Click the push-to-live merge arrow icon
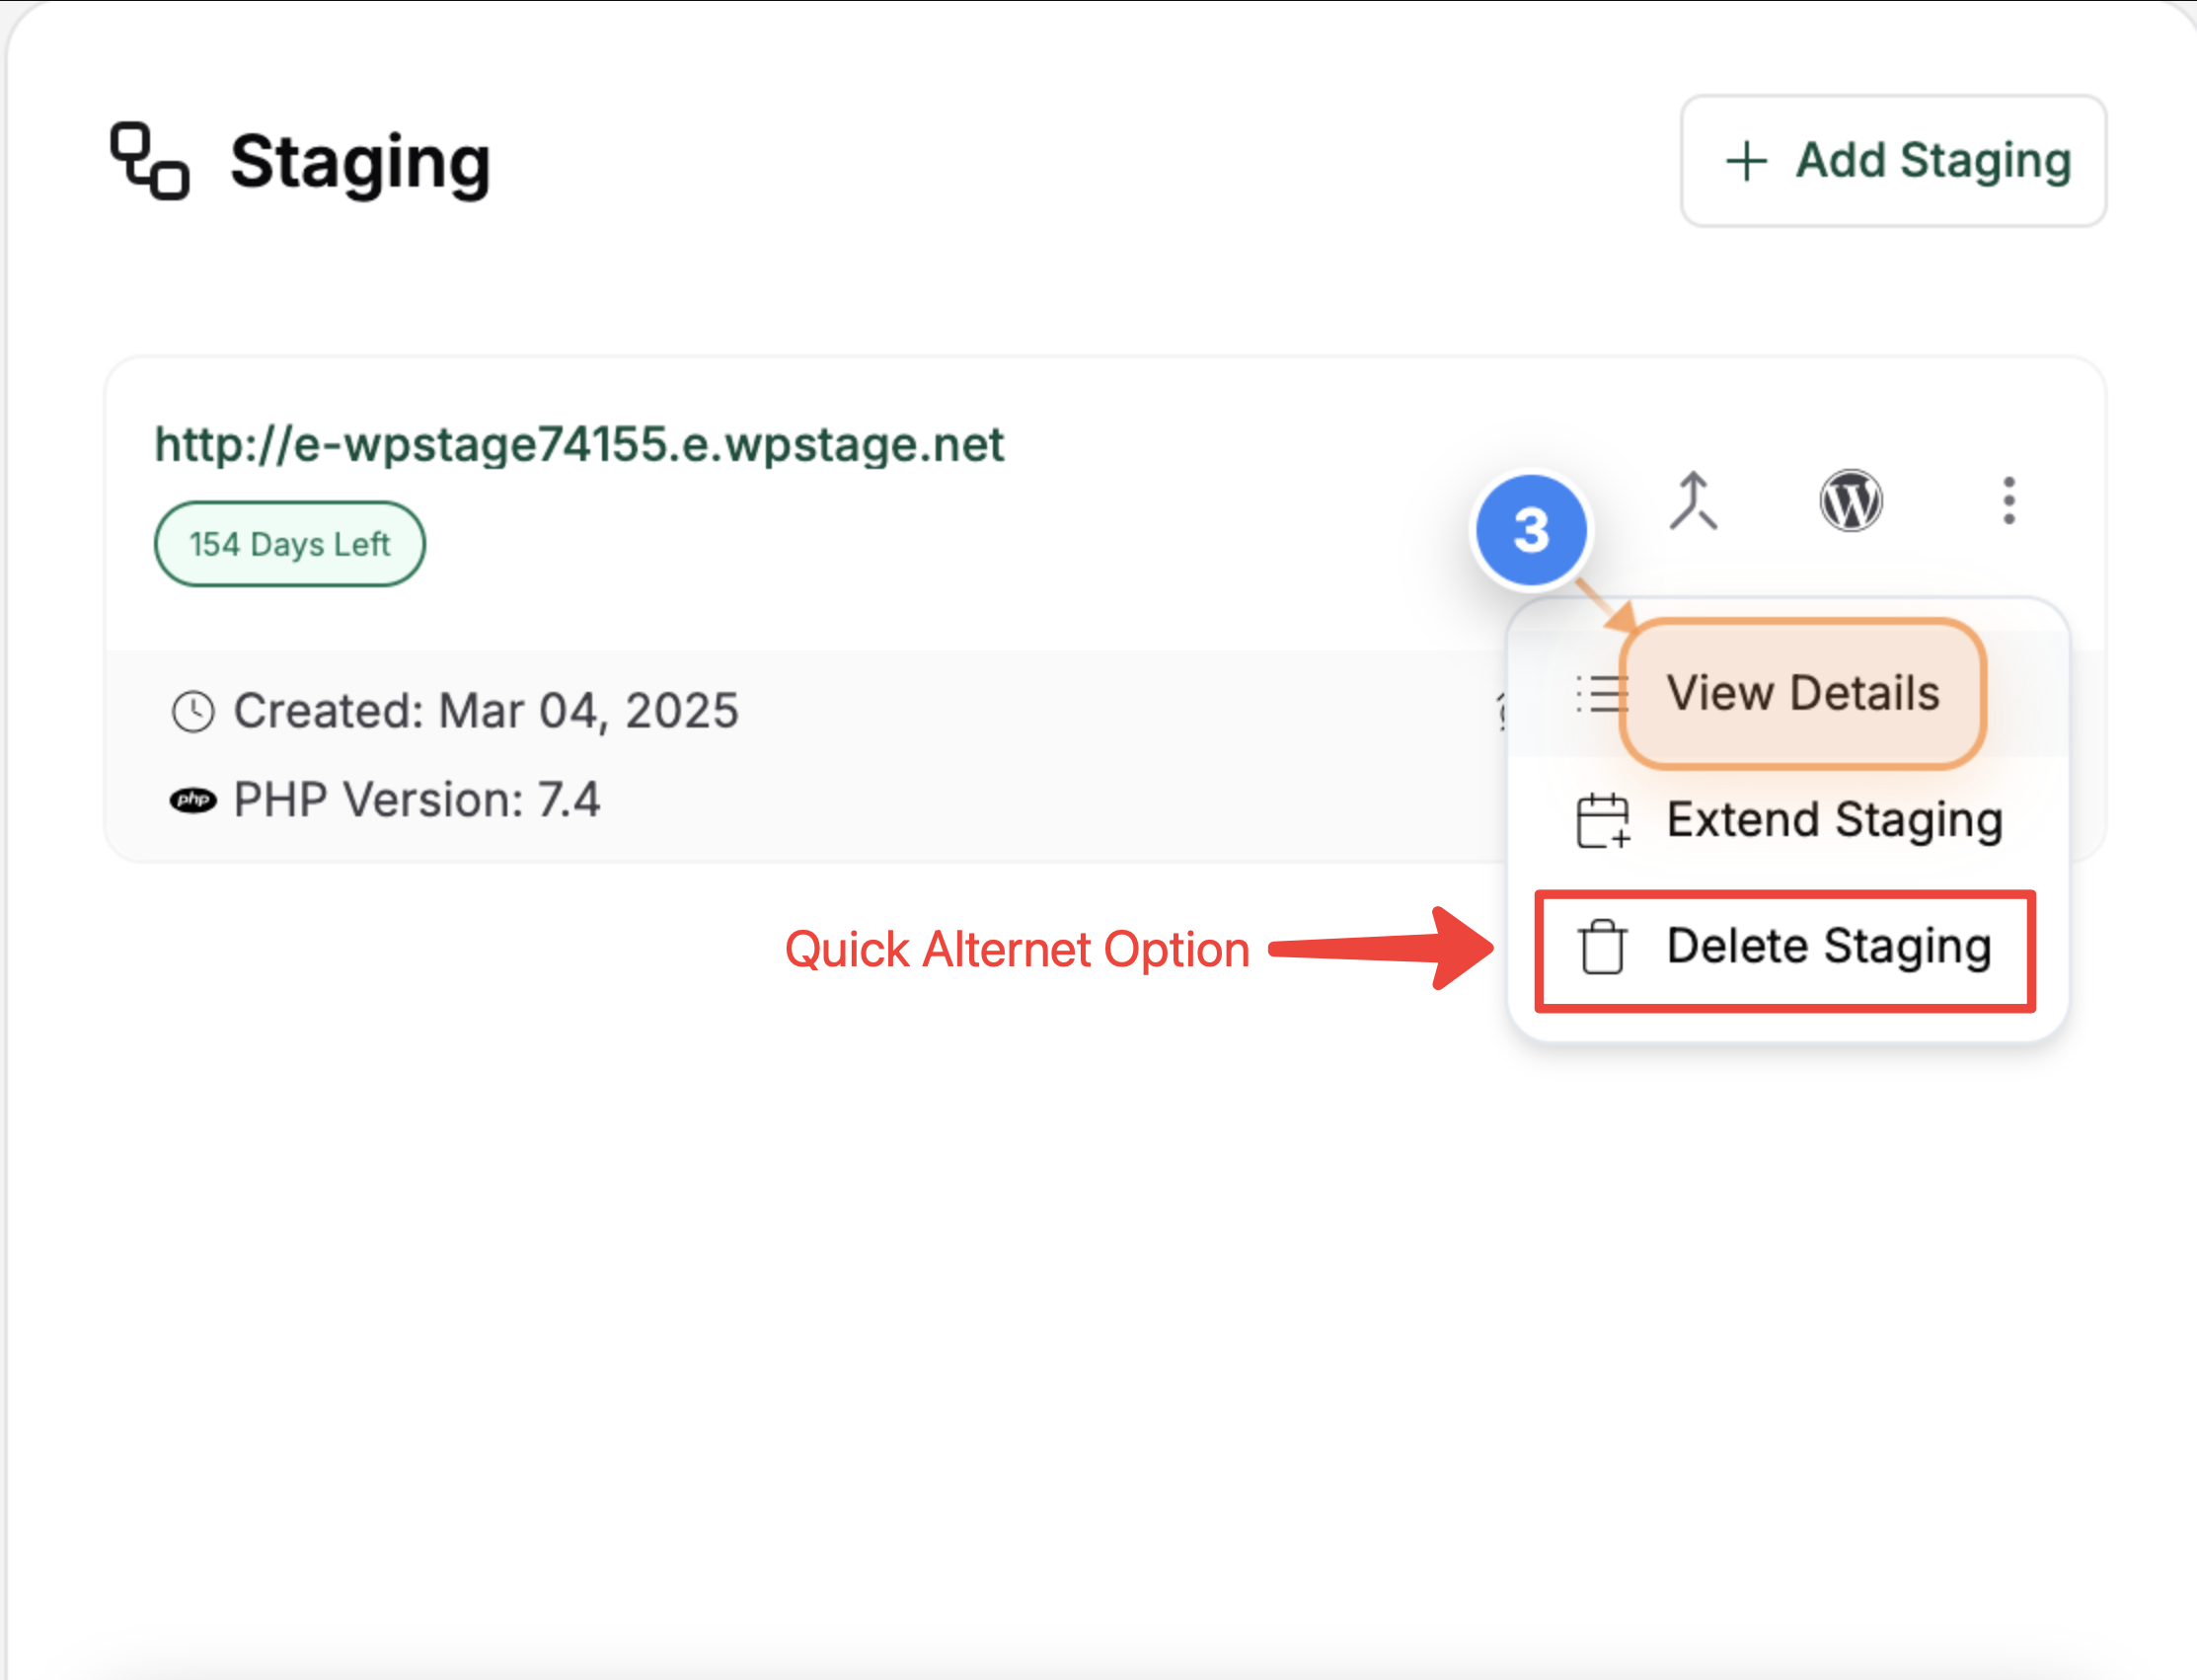 pos(1693,501)
